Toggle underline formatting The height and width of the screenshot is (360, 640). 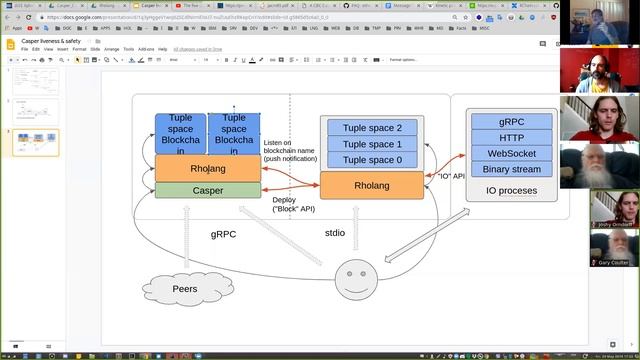[244, 60]
